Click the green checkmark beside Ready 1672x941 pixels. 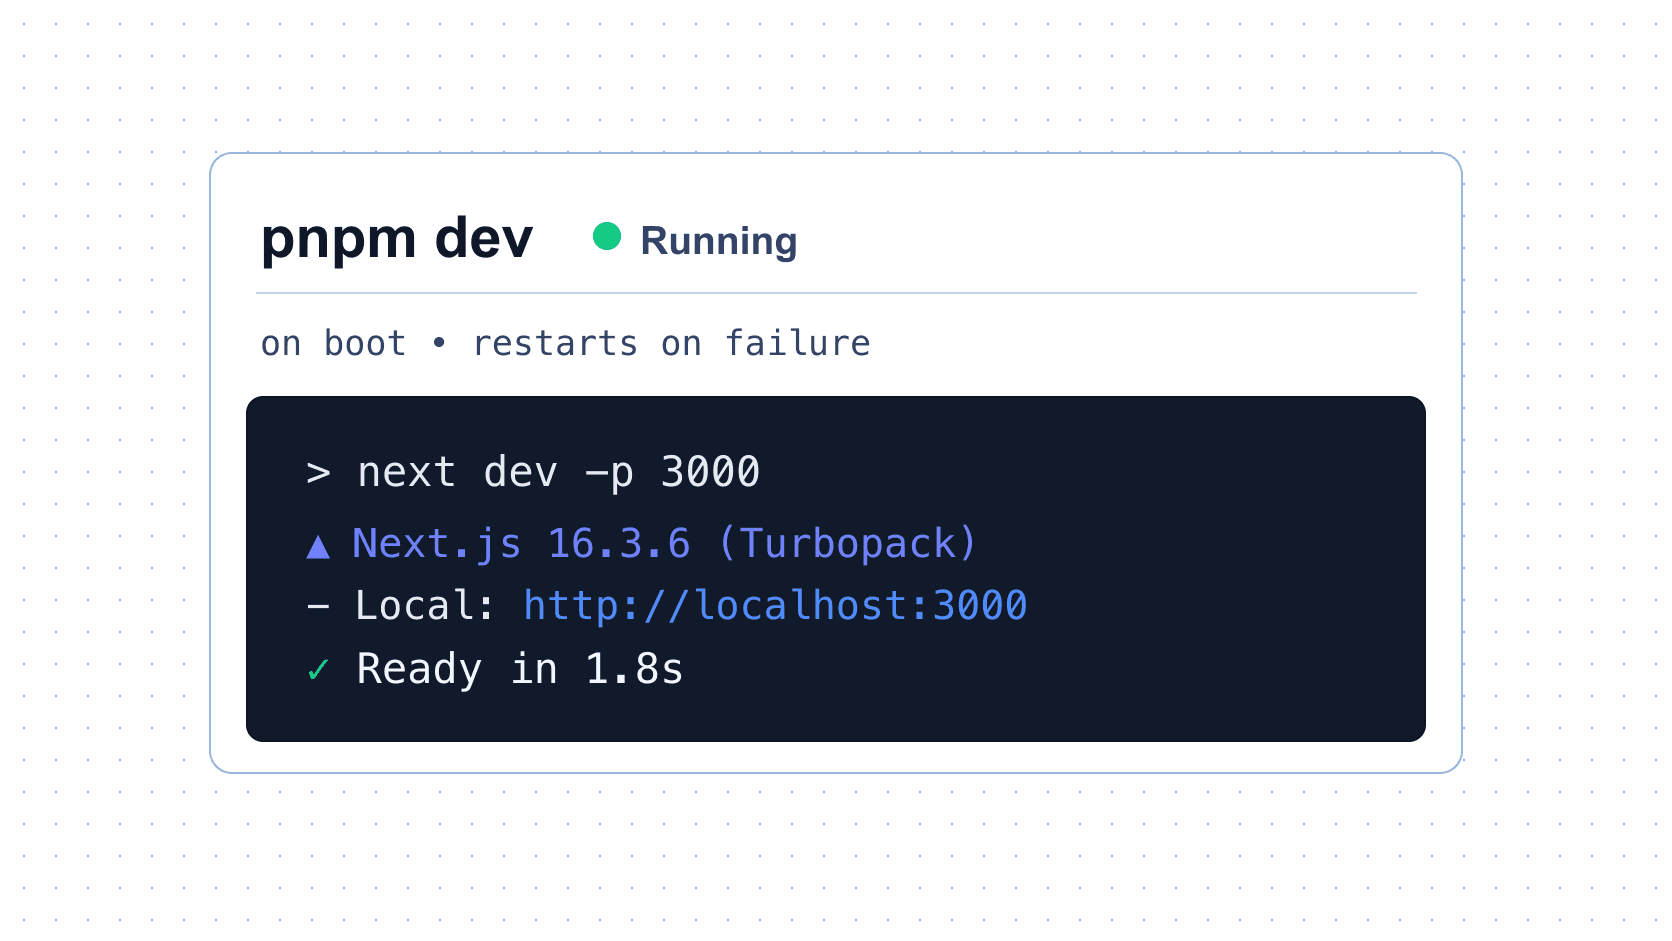click(318, 669)
